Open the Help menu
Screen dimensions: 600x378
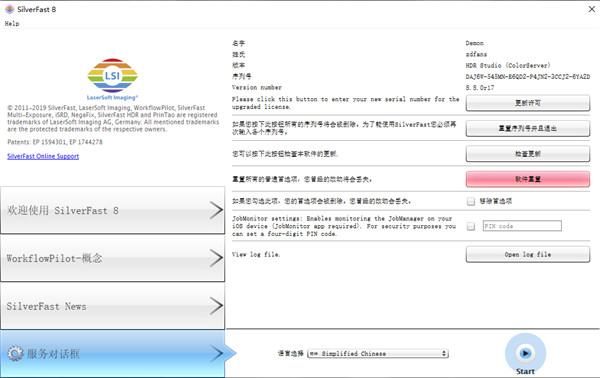pos(12,23)
